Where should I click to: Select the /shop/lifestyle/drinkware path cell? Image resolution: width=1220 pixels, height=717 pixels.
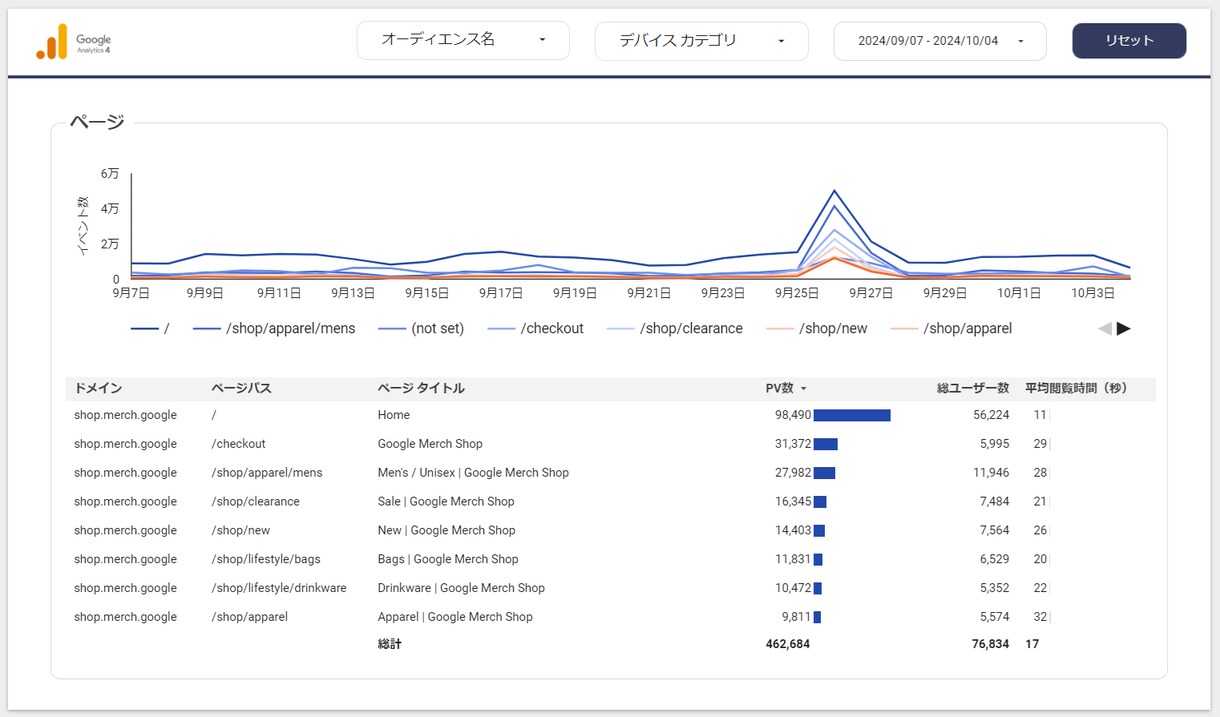[x=279, y=589]
